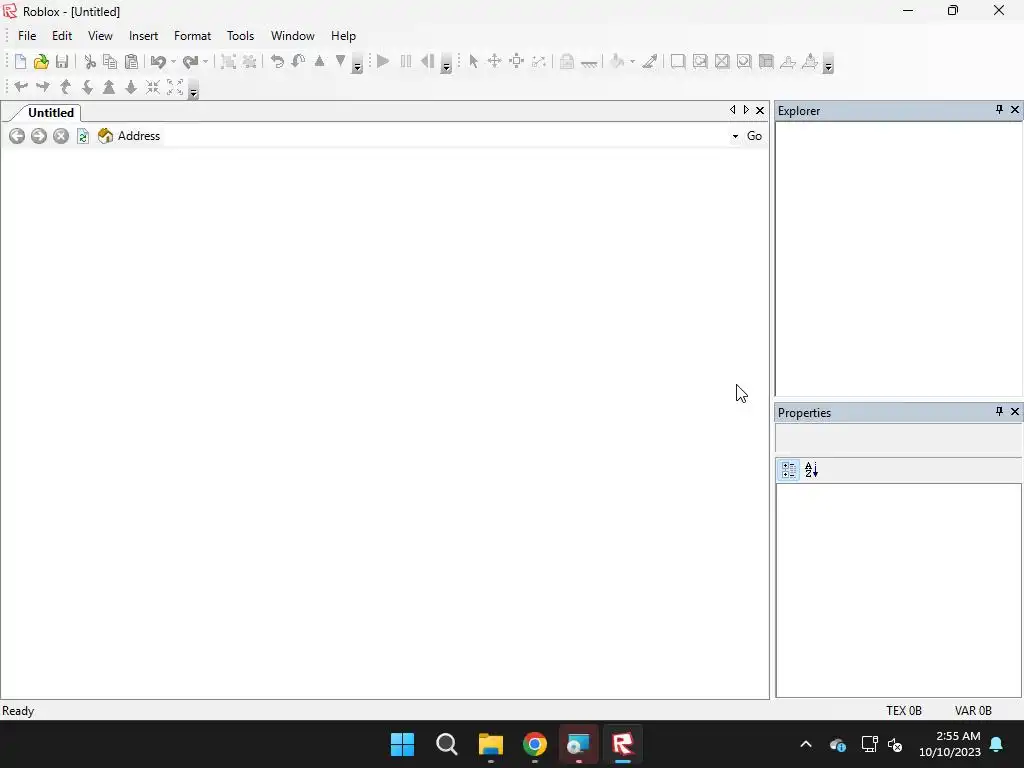
Task: Click the camera pan left arrow icon
Action: [x=21, y=87]
